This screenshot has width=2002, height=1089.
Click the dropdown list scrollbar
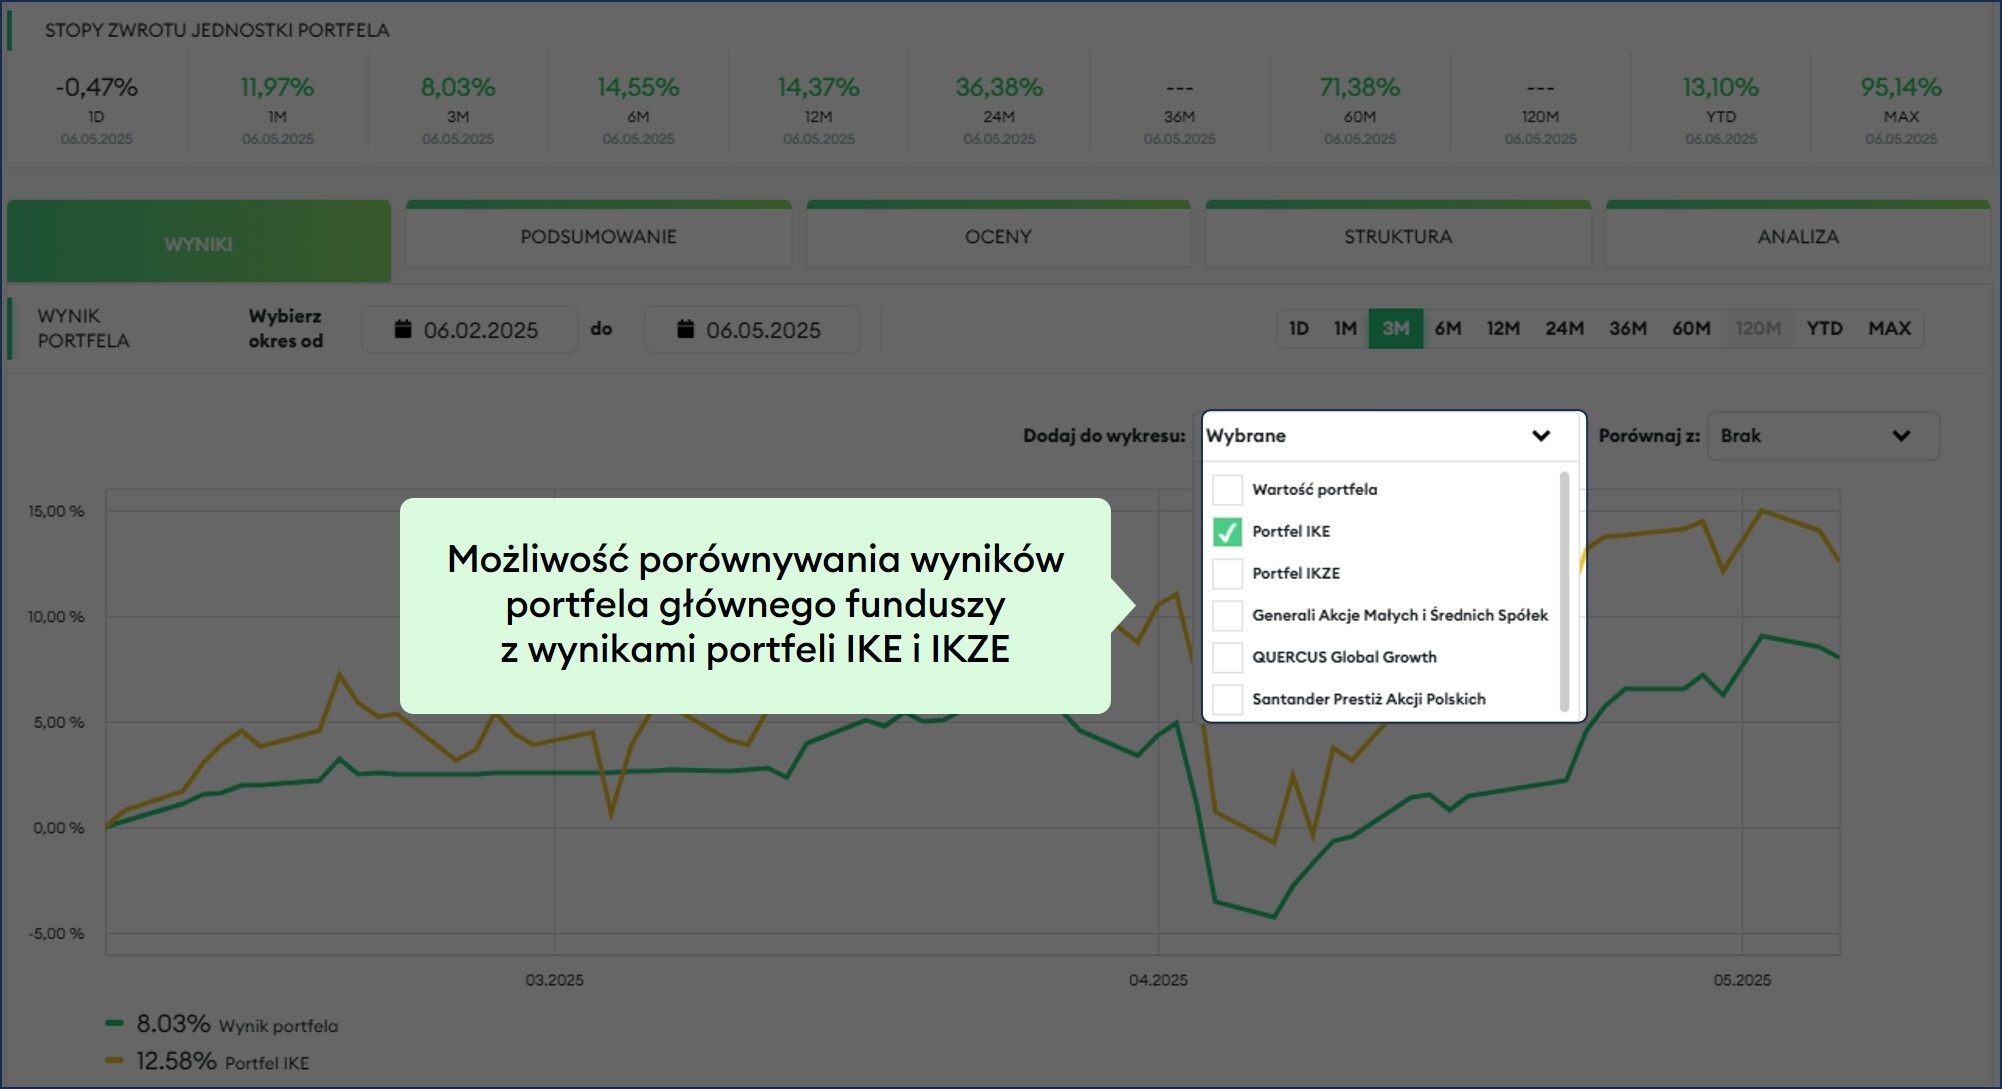[1564, 590]
